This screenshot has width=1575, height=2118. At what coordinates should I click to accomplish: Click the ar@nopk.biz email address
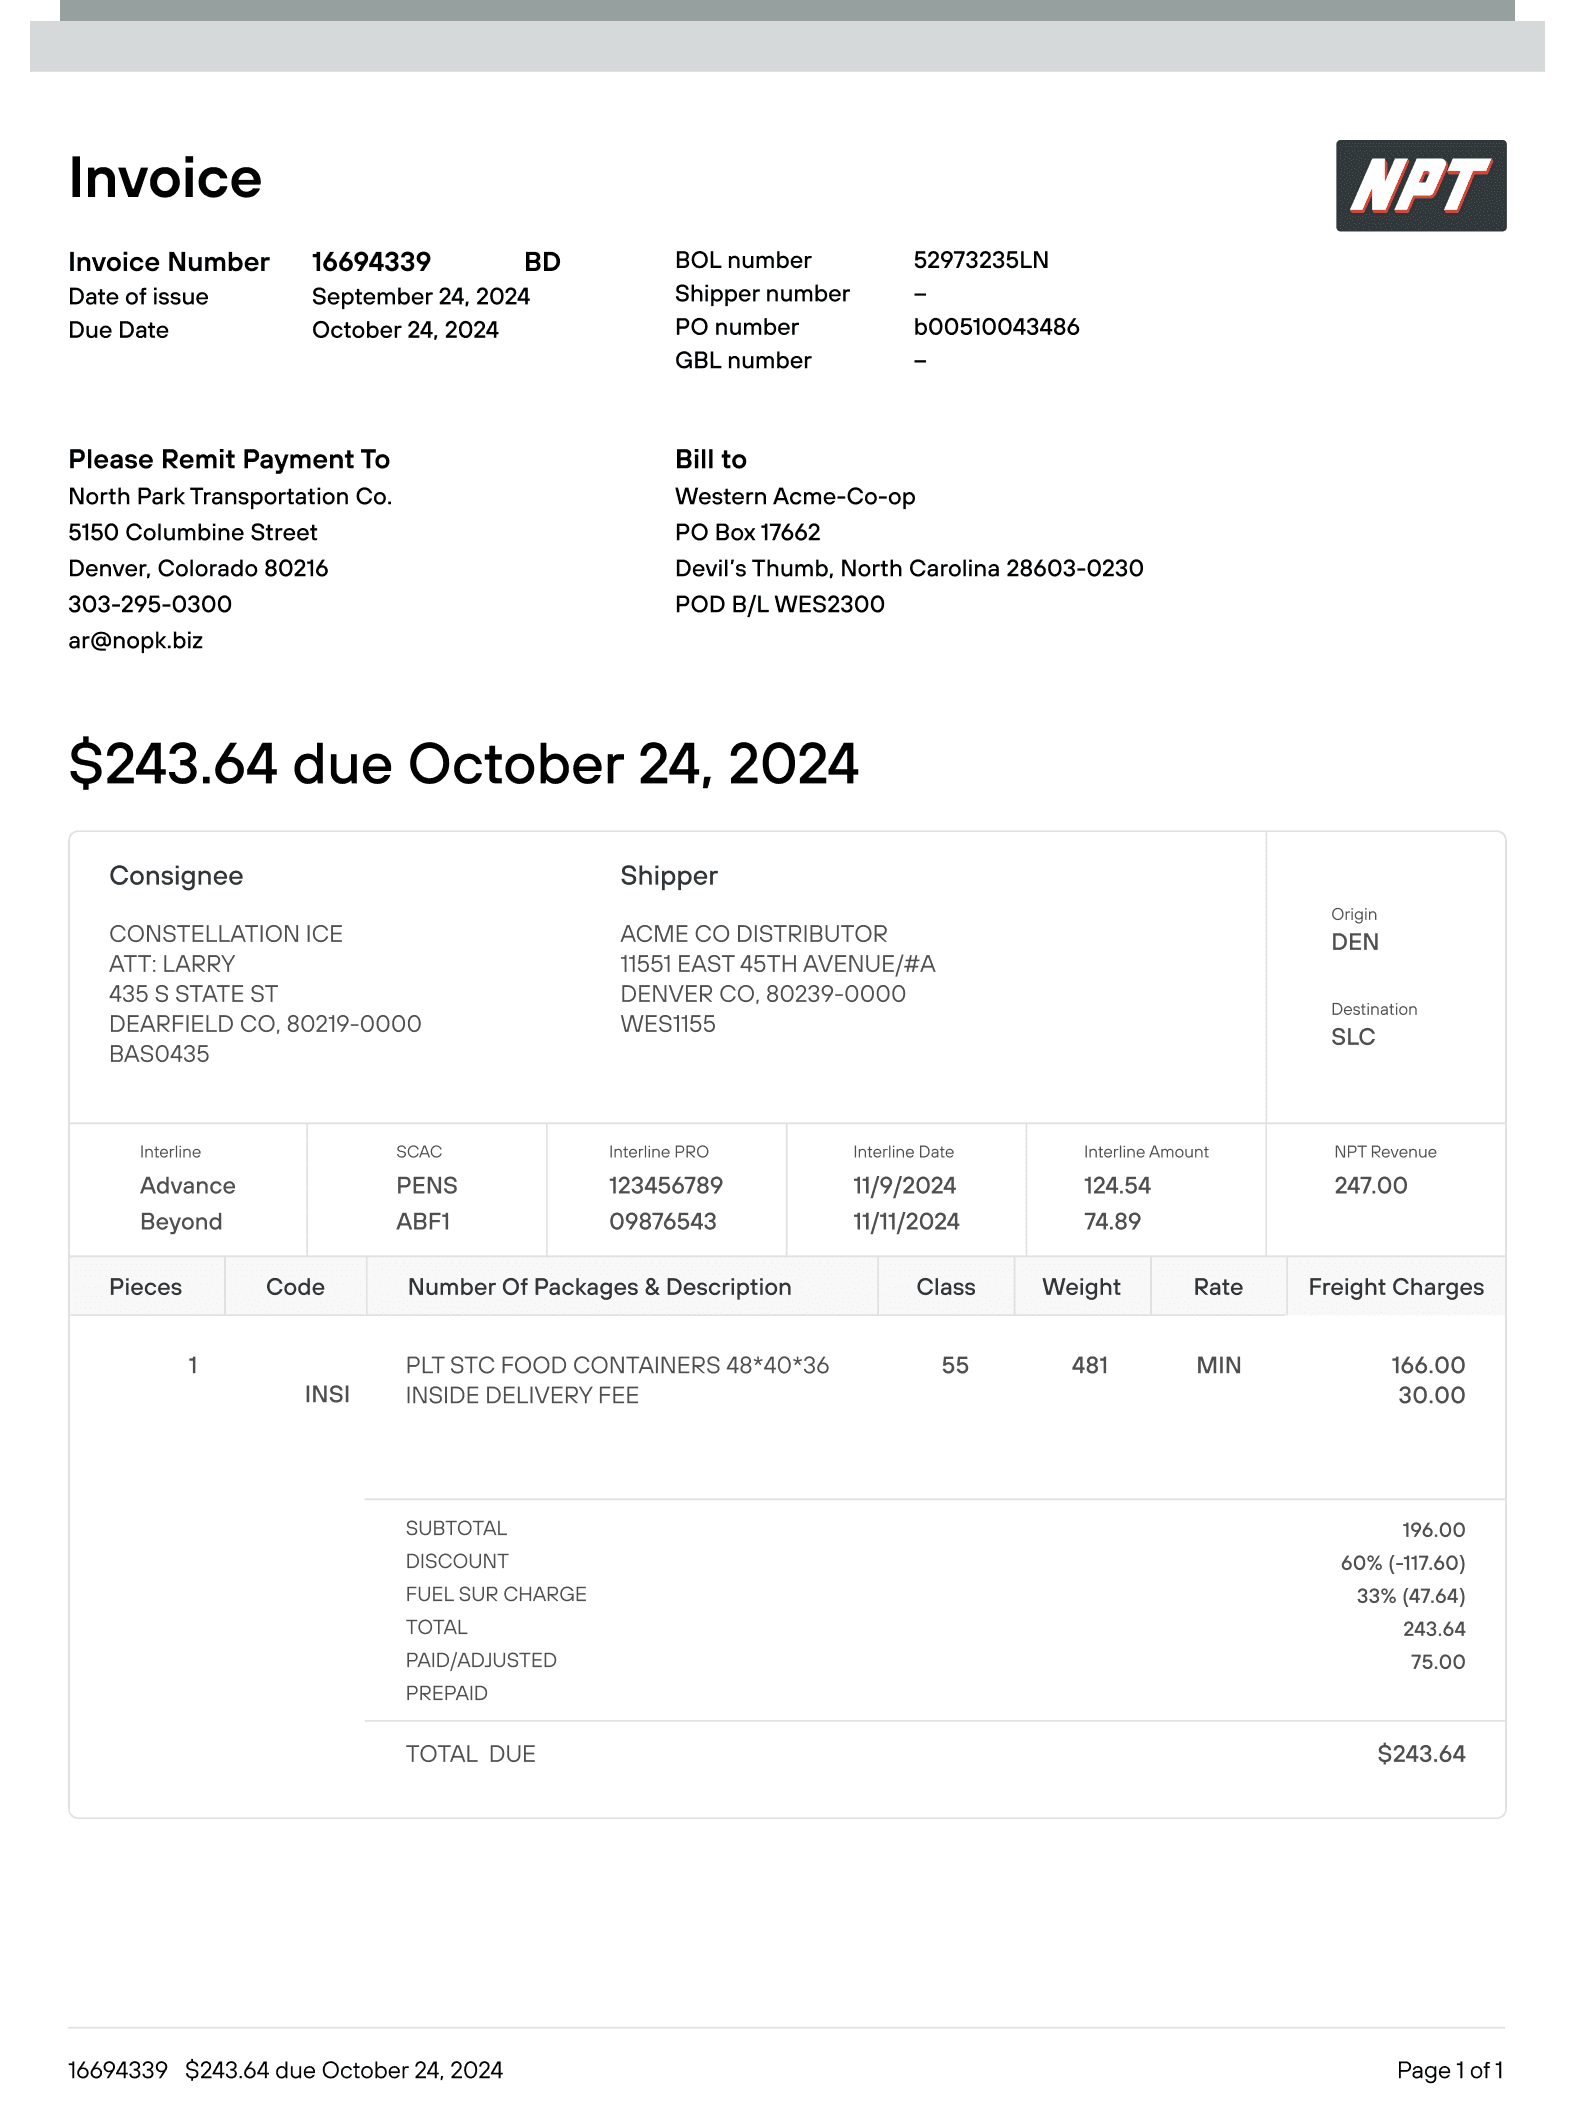[x=135, y=640]
